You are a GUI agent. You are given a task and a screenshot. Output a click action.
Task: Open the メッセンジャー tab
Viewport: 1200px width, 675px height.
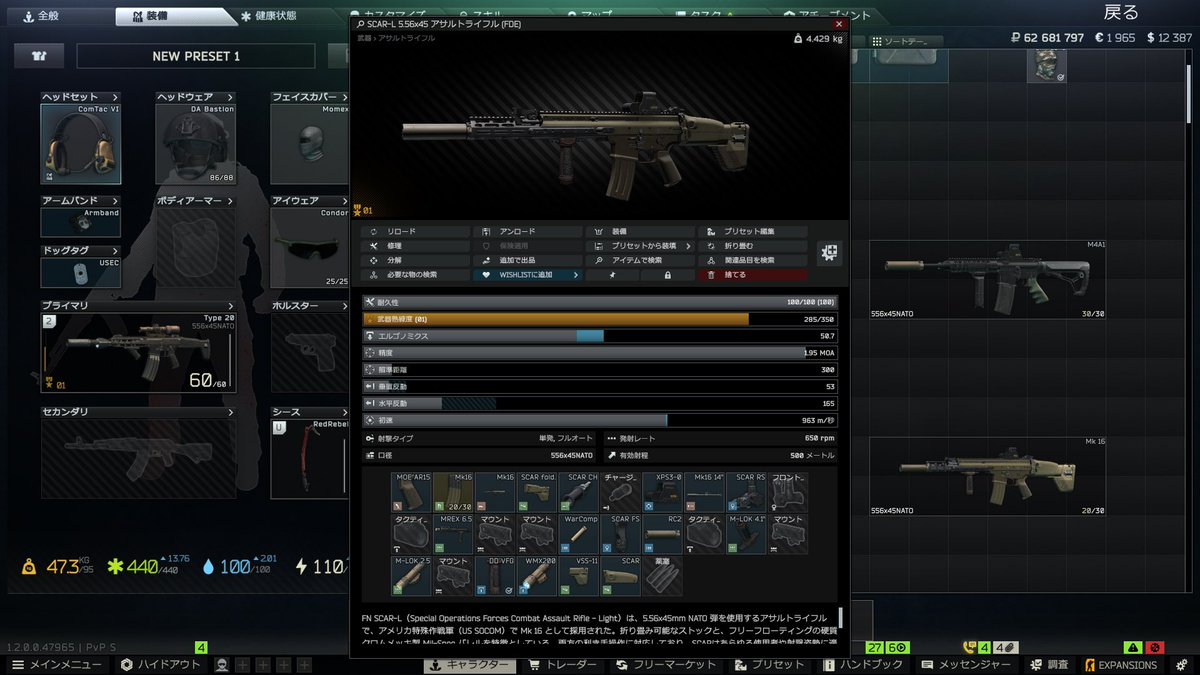click(965, 665)
